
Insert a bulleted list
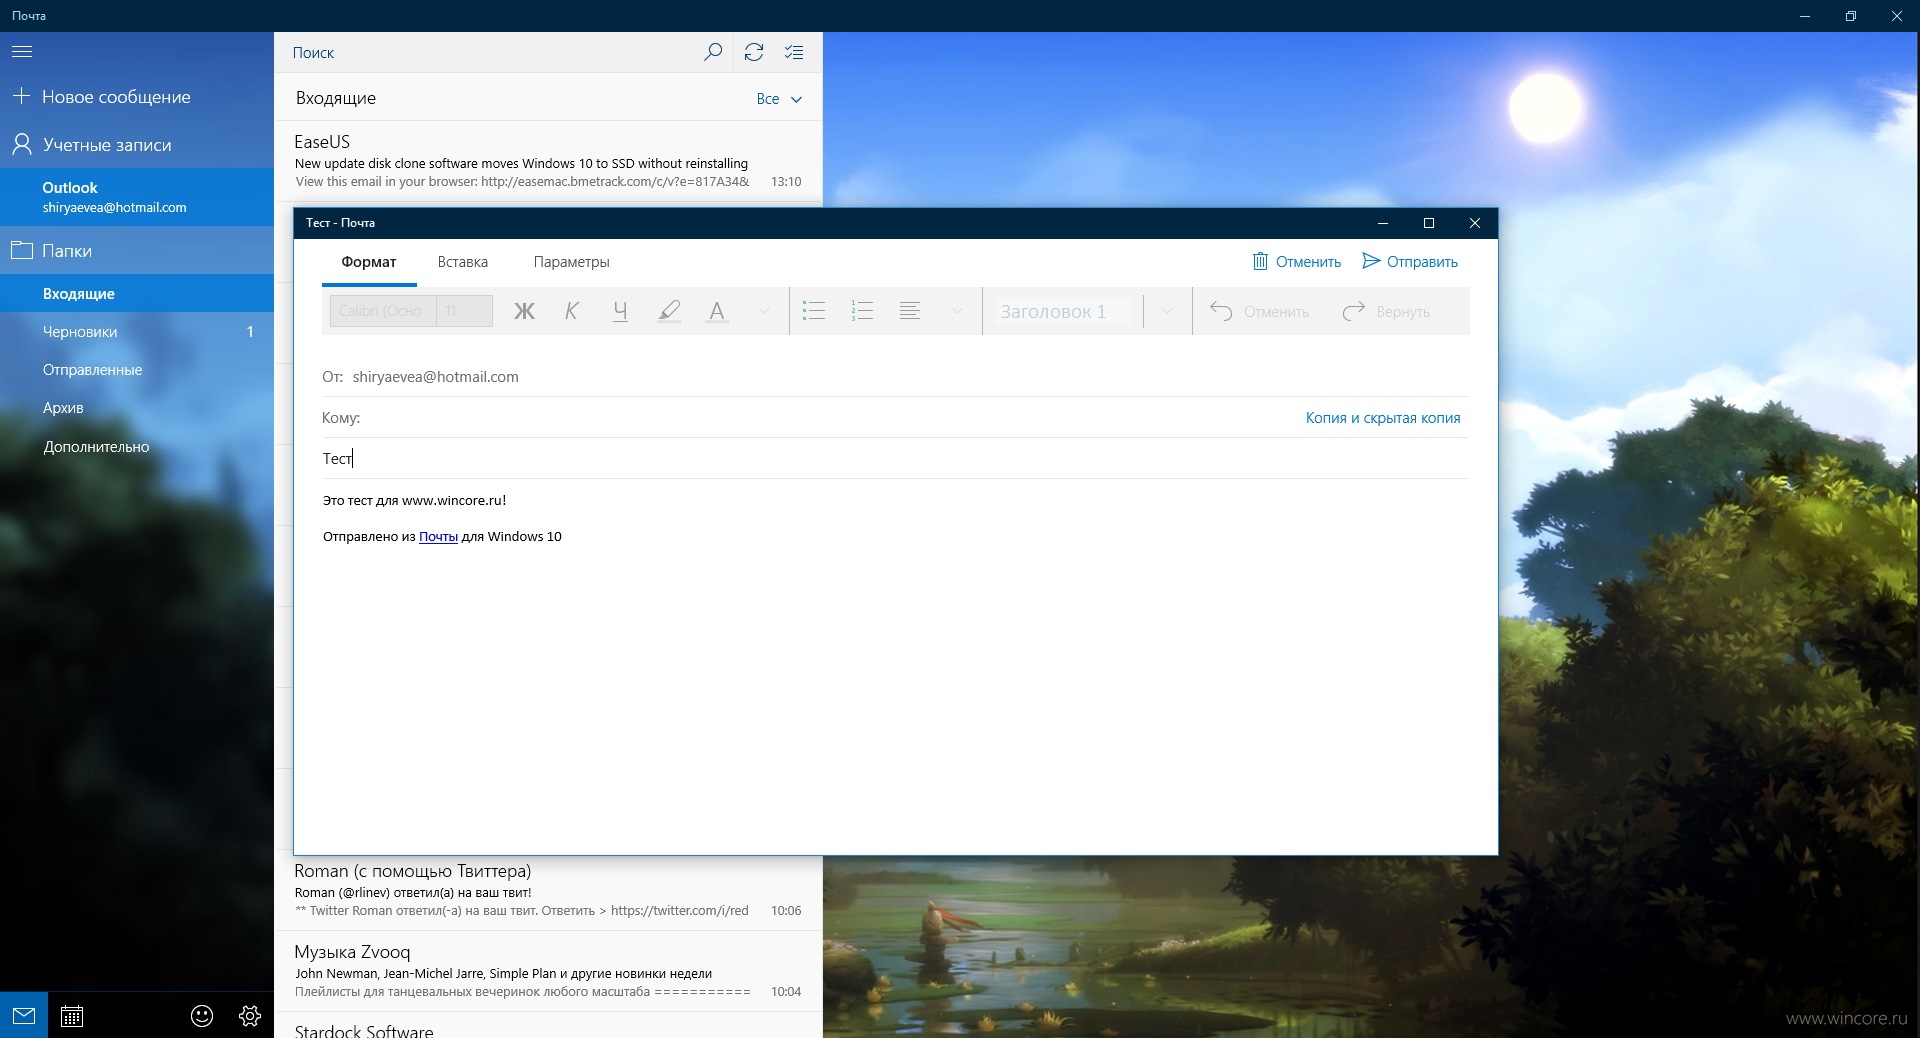pyautogui.click(x=814, y=311)
